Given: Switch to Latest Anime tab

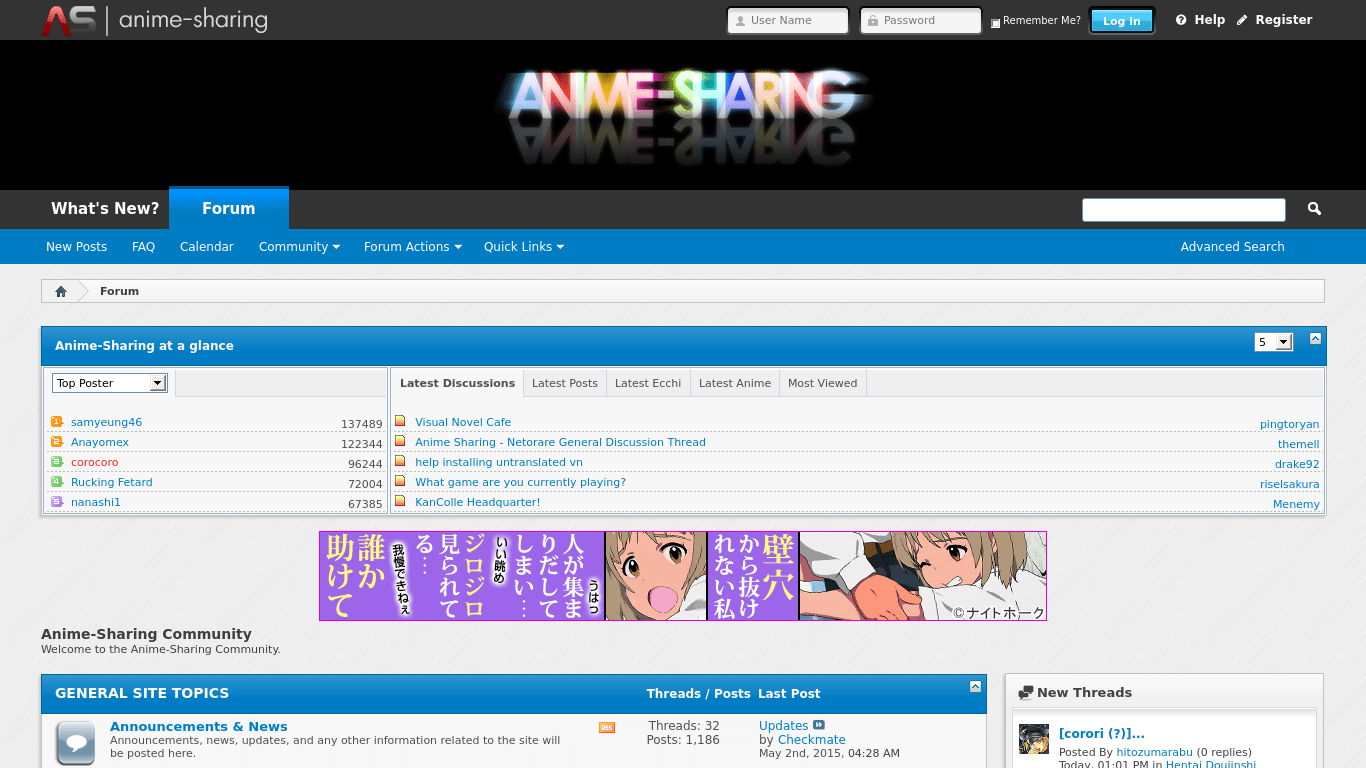Looking at the screenshot, I should point(735,383).
